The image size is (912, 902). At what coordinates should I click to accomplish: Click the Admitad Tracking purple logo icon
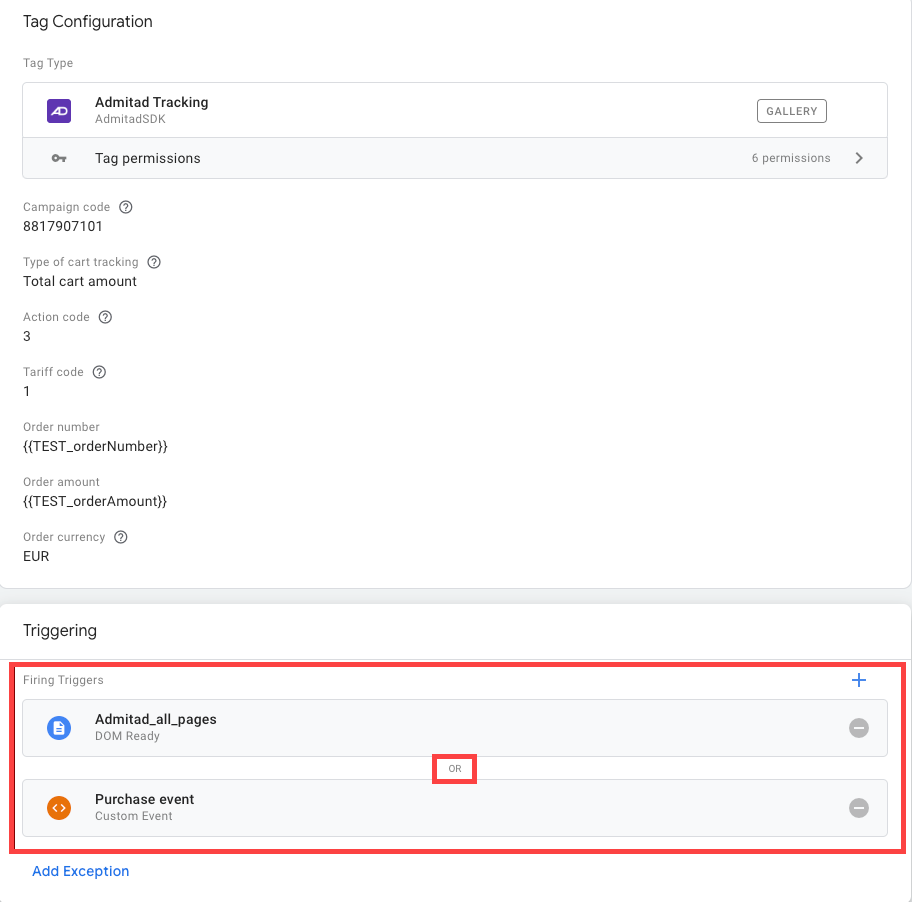coord(59,110)
